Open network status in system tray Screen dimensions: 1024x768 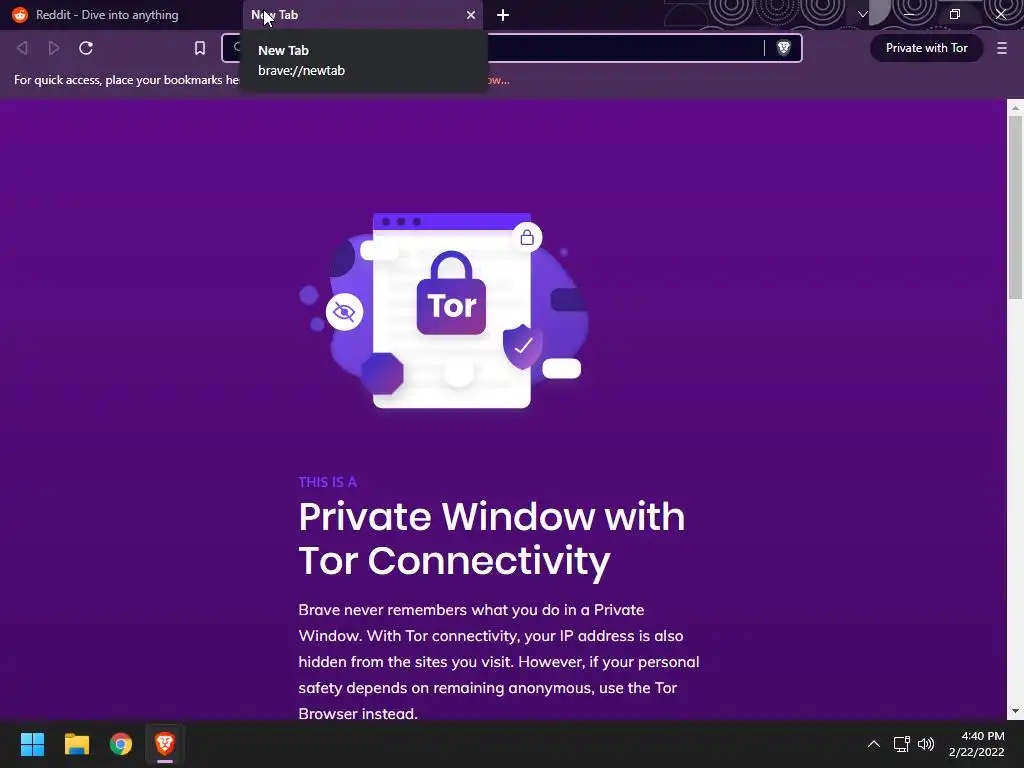coord(902,744)
